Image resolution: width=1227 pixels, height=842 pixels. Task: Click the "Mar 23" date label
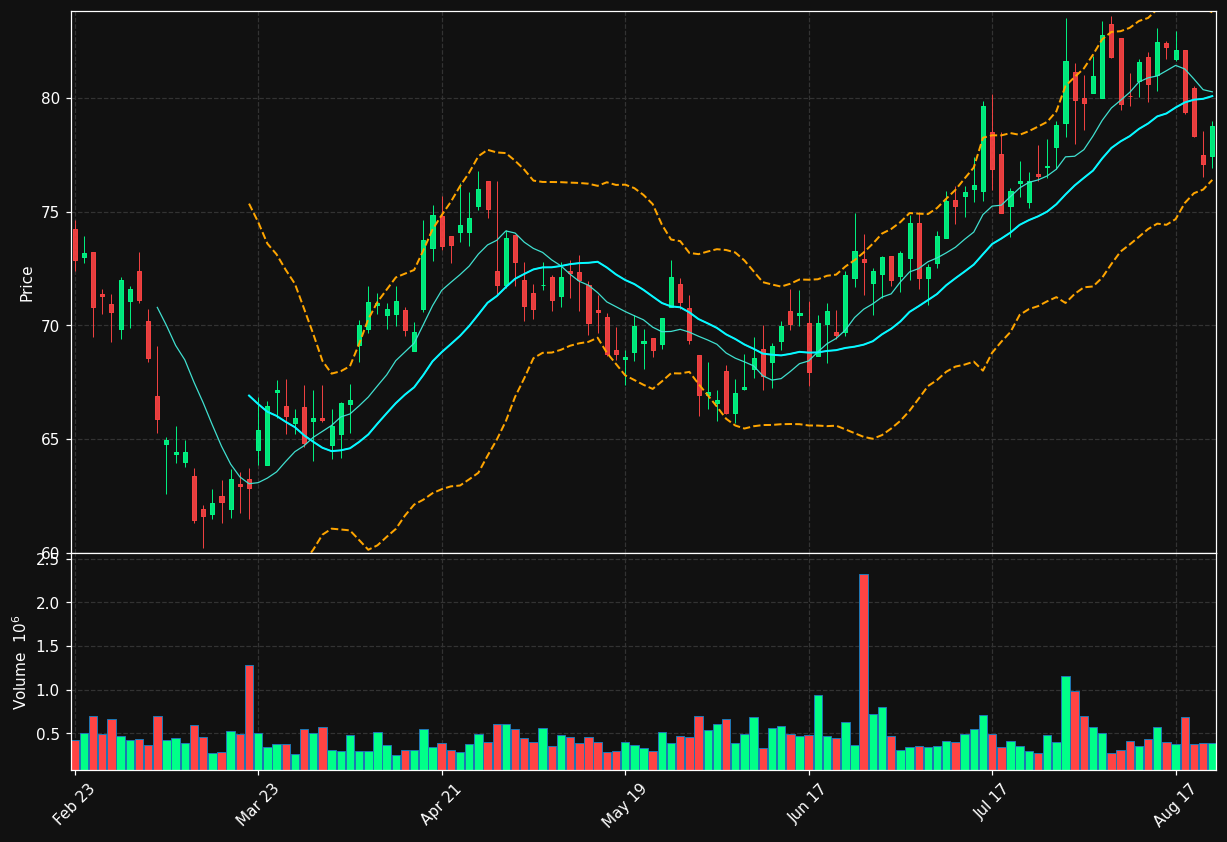(257, 805)
